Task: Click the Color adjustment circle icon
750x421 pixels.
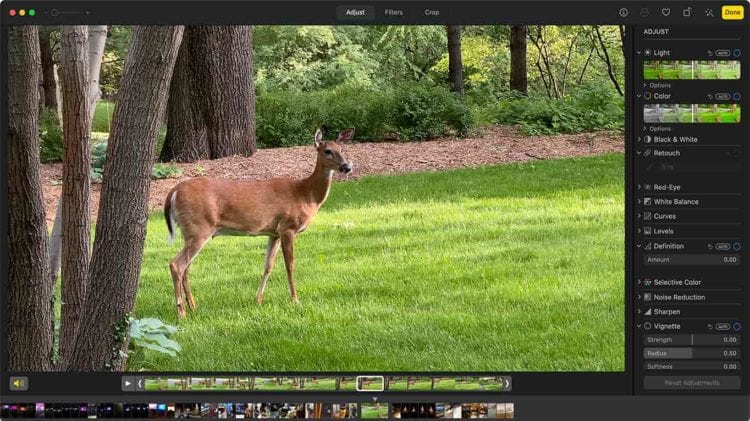Action: click(x=647, y=96)
